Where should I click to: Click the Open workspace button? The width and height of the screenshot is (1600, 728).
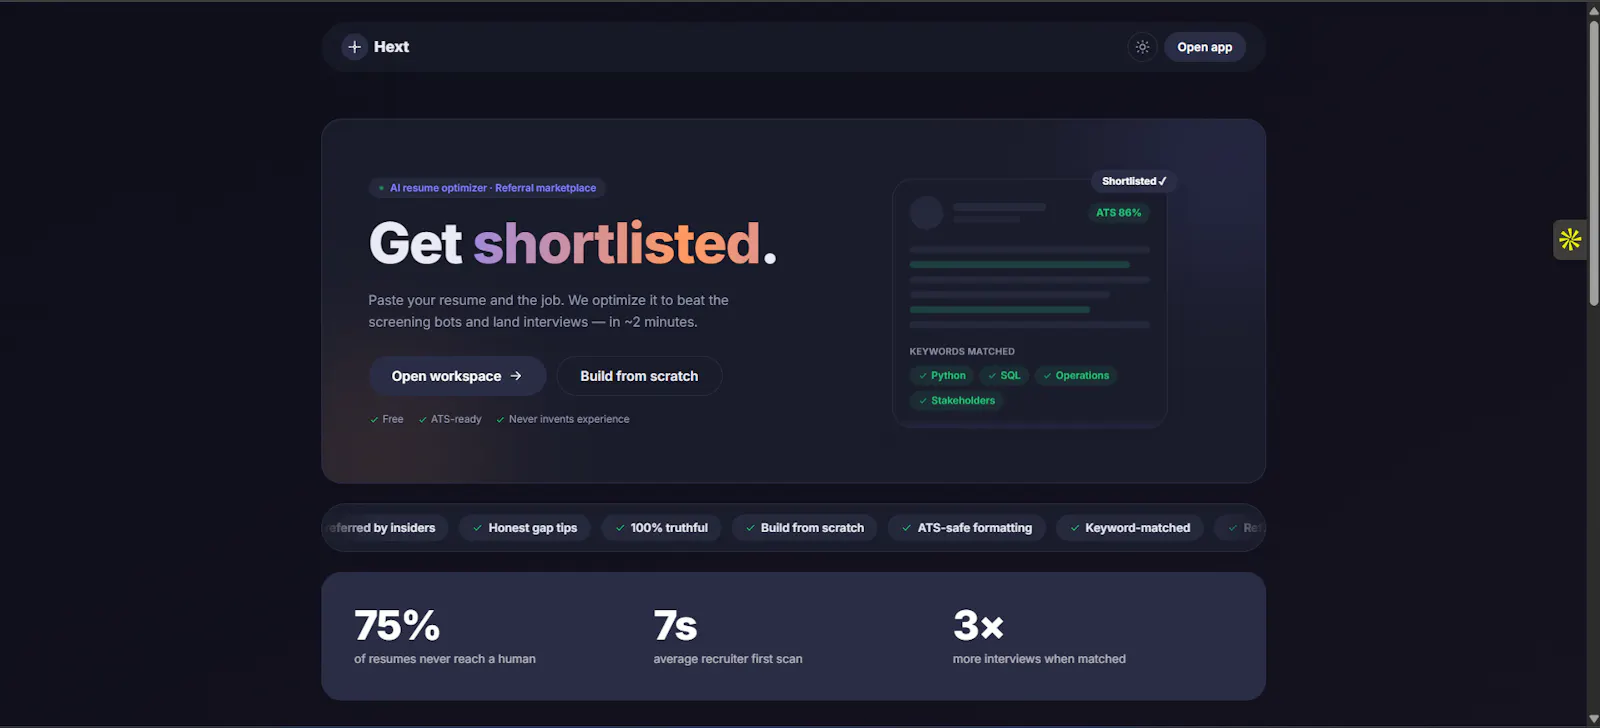457,376
